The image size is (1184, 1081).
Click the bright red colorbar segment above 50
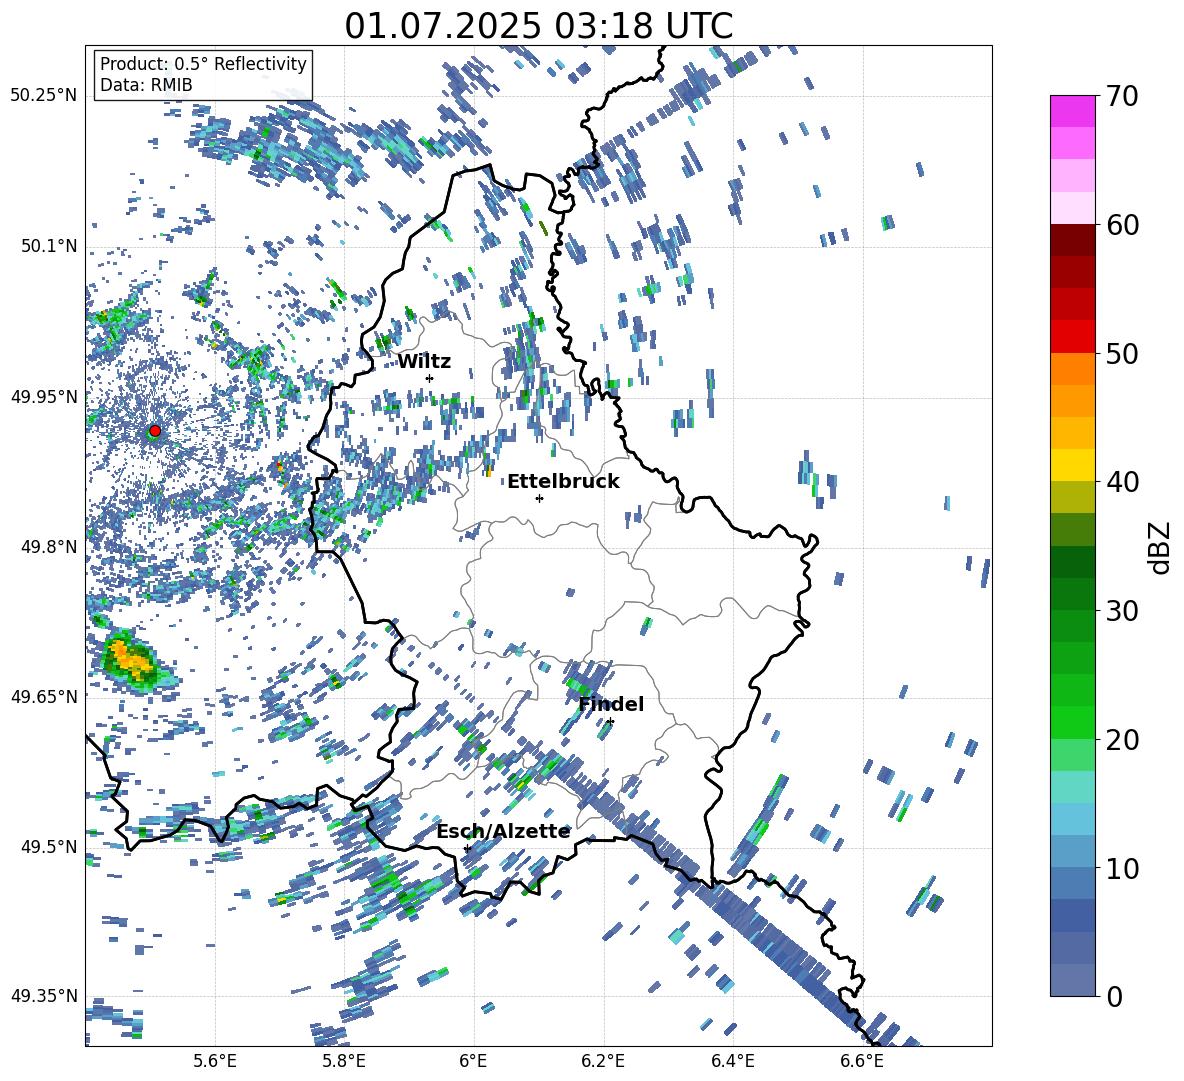pos(1073,337)
